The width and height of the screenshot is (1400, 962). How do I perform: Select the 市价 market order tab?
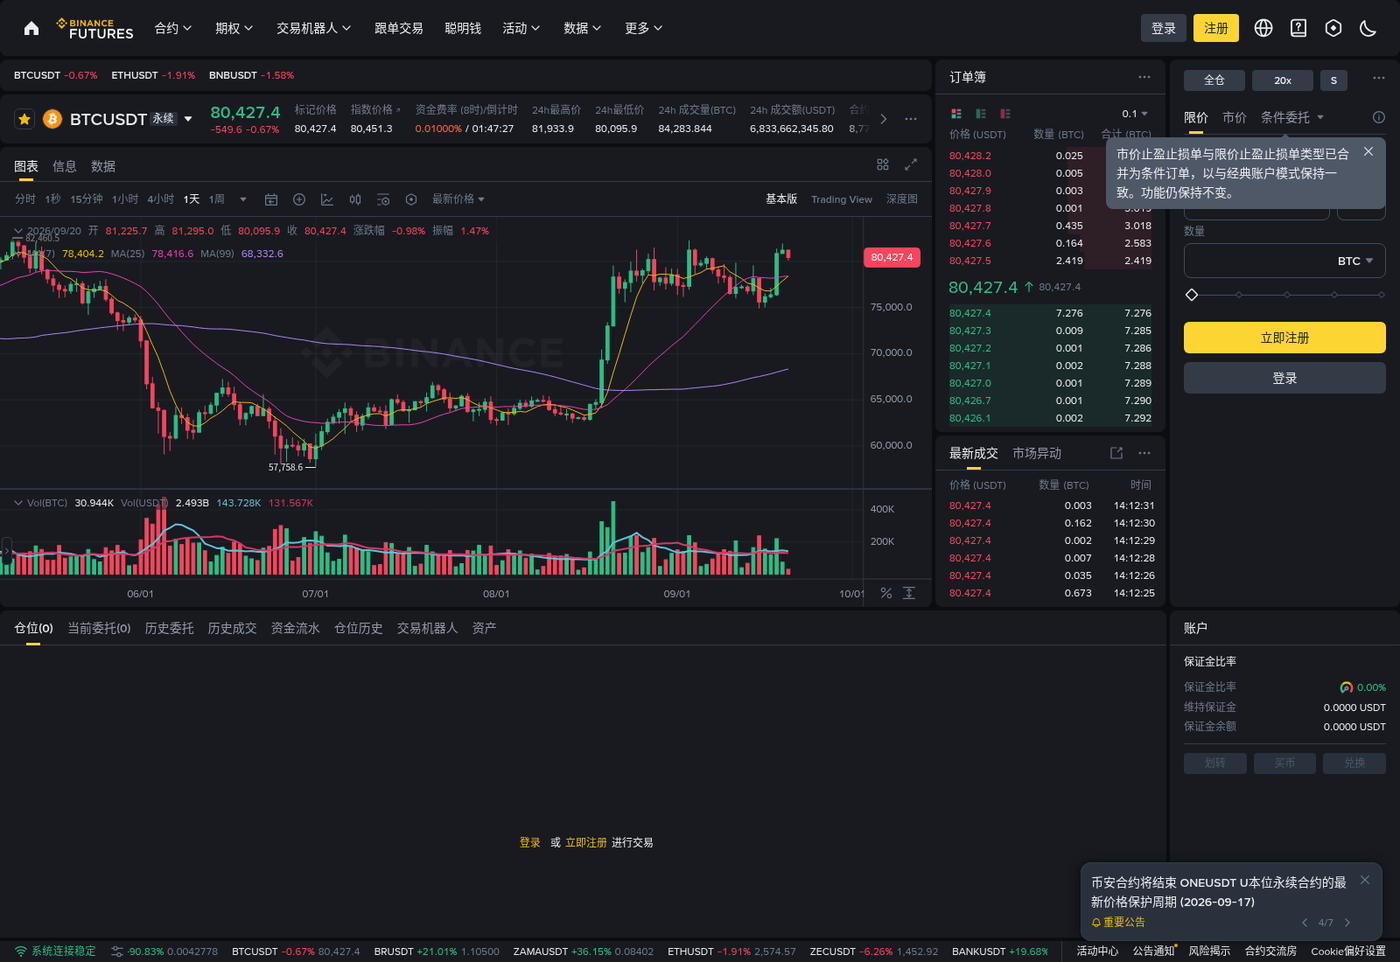point(1234,117)
